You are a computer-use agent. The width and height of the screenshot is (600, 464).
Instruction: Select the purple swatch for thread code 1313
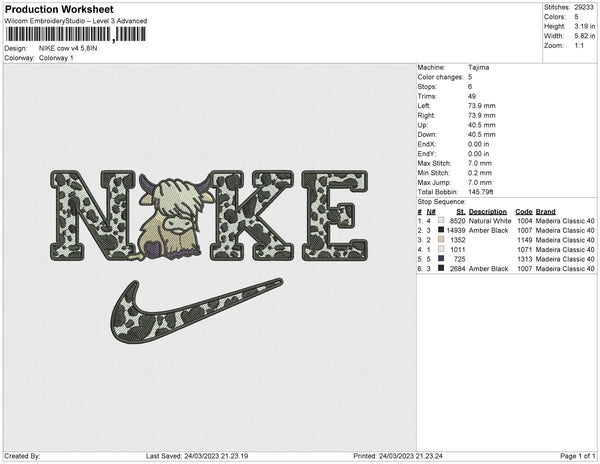441,259
